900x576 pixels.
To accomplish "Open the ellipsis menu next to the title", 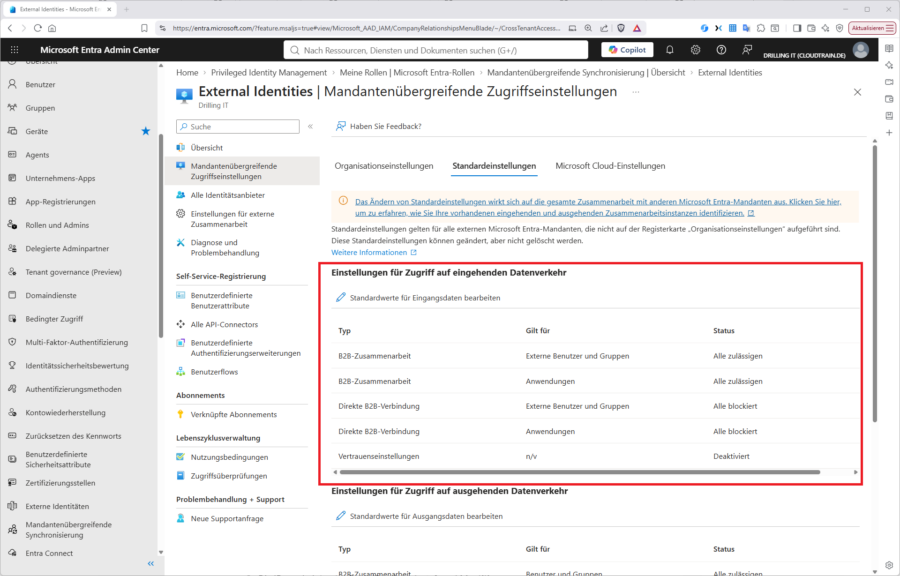I will point(635,92).
